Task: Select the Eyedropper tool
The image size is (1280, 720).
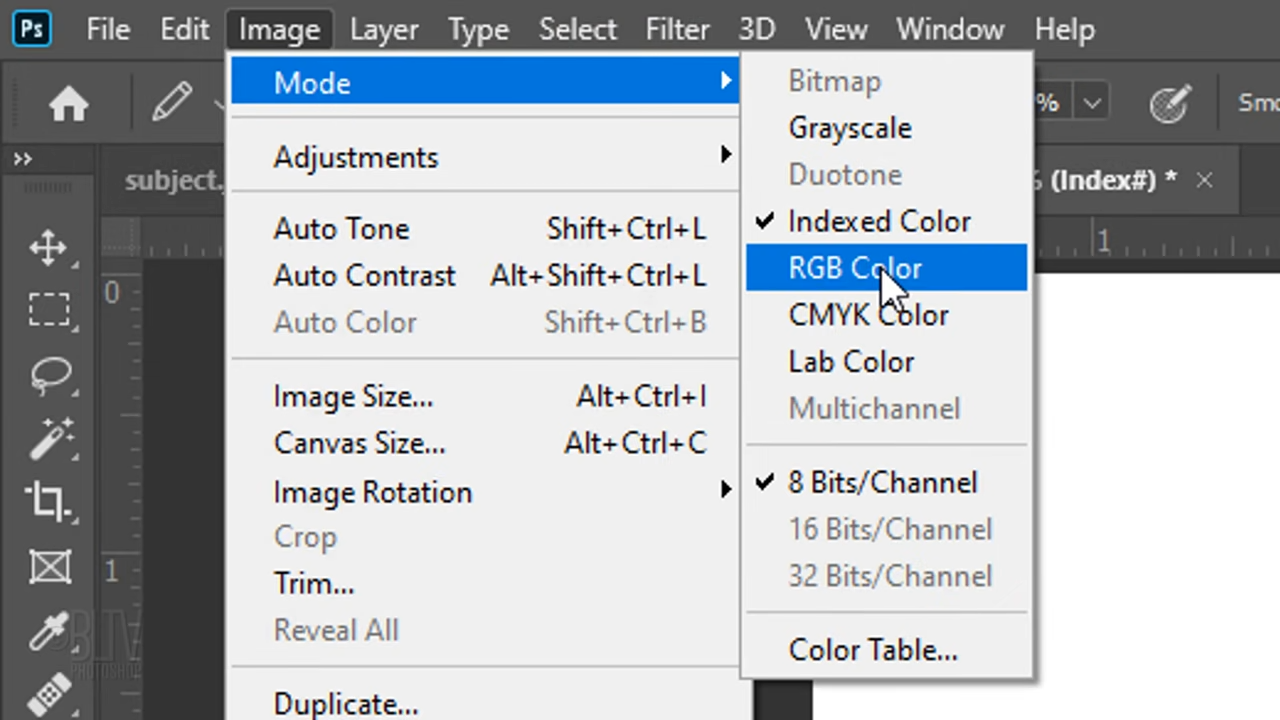Action: click(x=50, y=630)
